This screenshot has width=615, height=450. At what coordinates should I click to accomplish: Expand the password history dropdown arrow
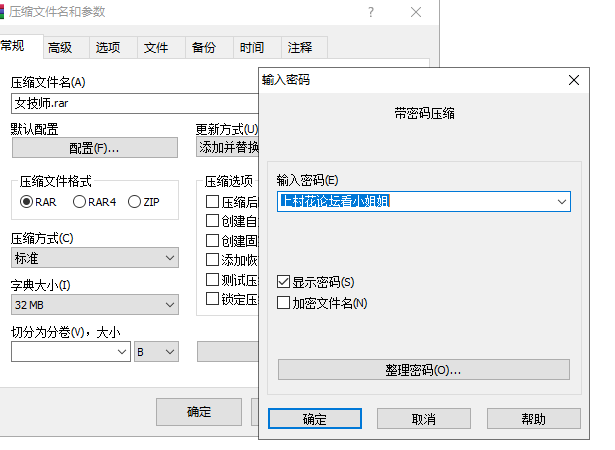pos(560,202)
